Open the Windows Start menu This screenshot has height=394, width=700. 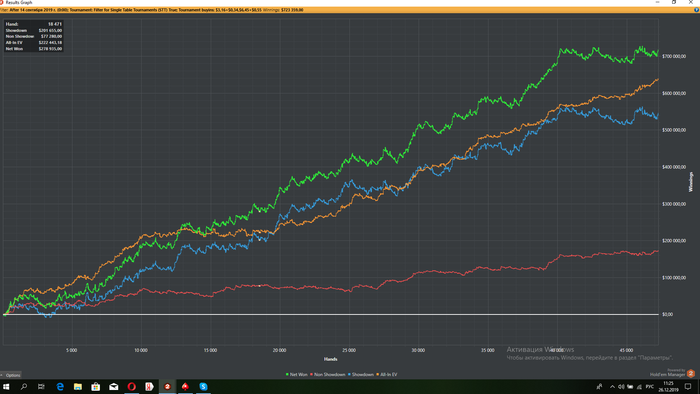click(6, 386)
